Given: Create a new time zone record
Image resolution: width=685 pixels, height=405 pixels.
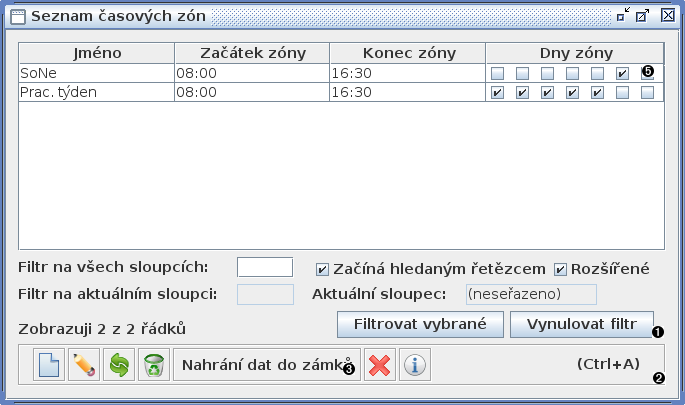Looking at the screenshot, I should tap(49, 365).
